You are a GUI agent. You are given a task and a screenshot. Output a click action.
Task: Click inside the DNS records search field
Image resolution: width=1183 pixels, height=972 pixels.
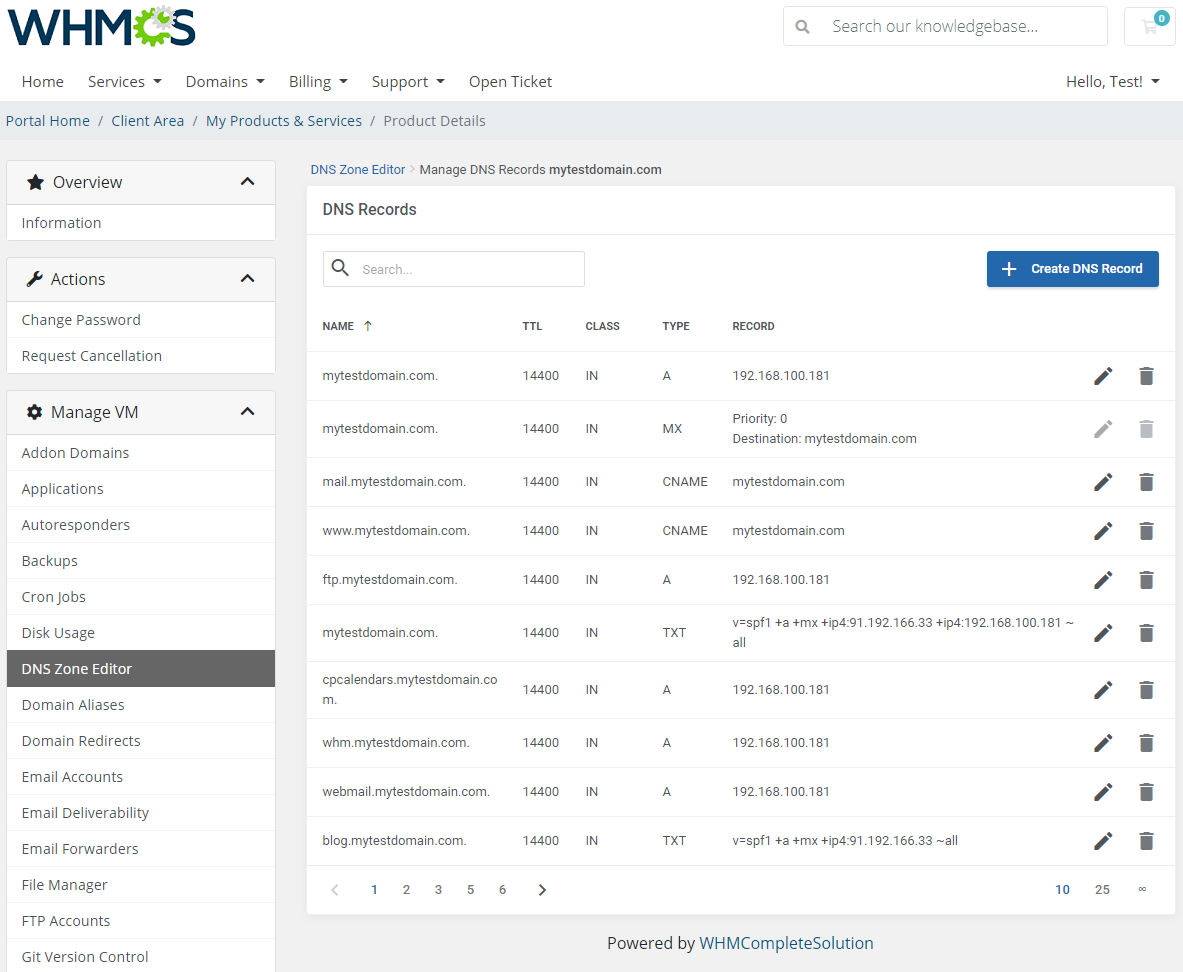click(x=460, y=268)
